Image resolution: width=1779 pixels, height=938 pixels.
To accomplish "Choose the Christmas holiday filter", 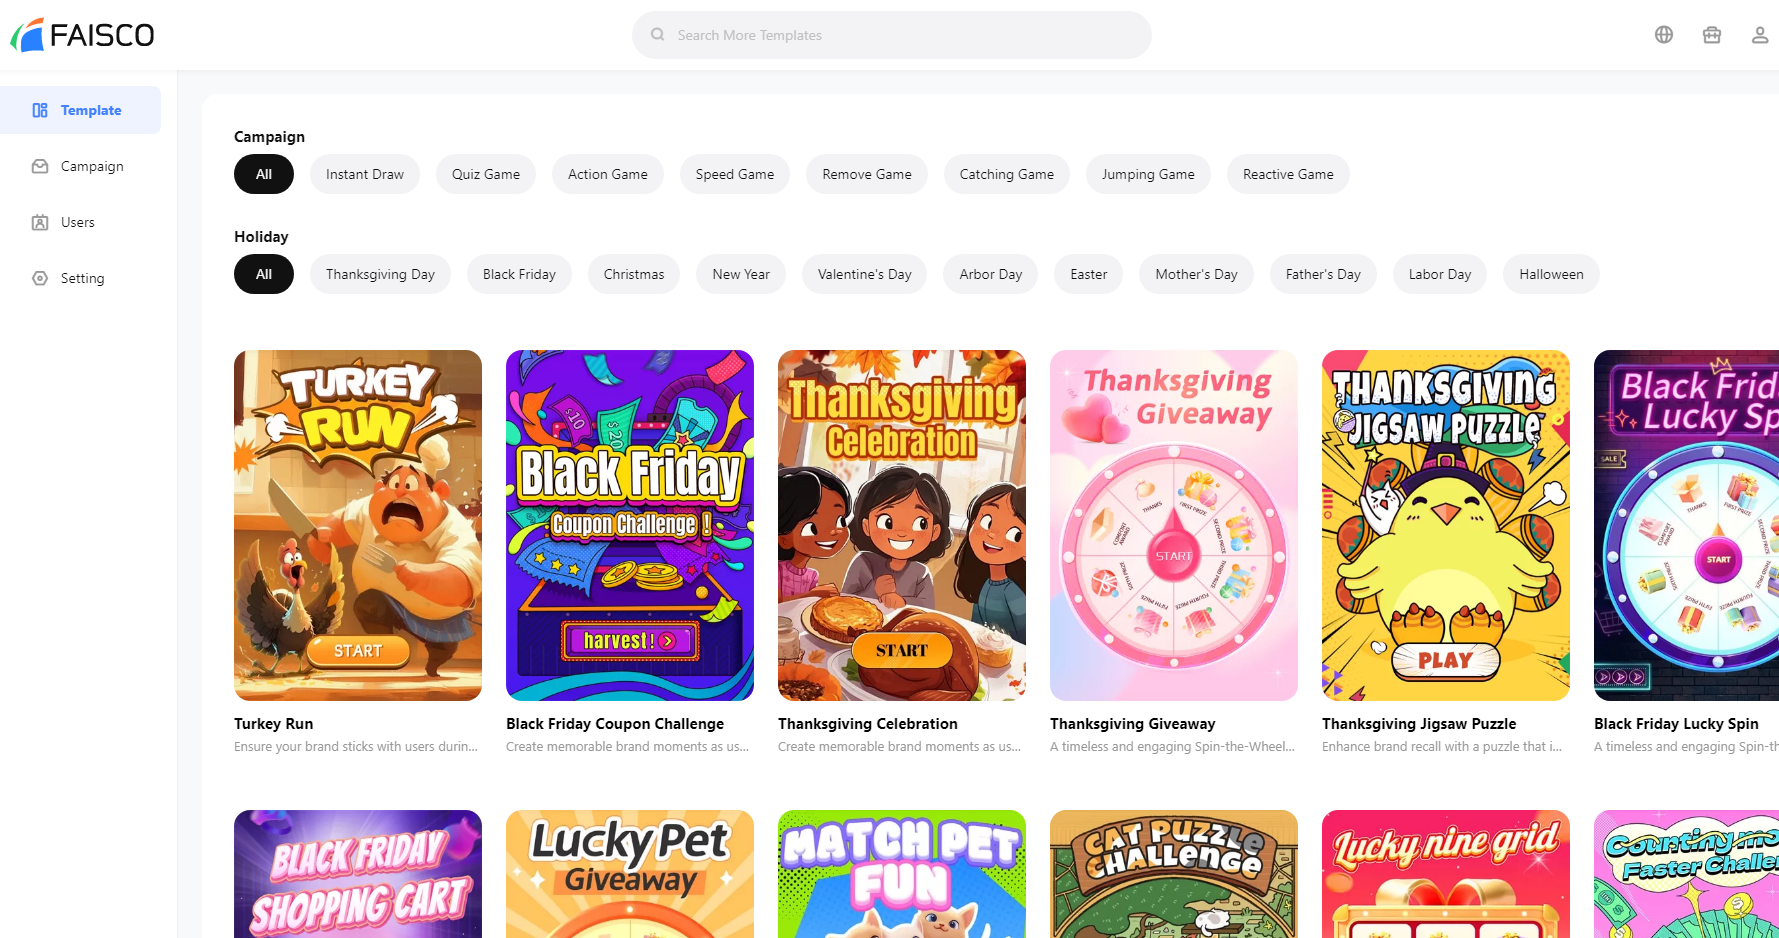I will coord(634,274).
